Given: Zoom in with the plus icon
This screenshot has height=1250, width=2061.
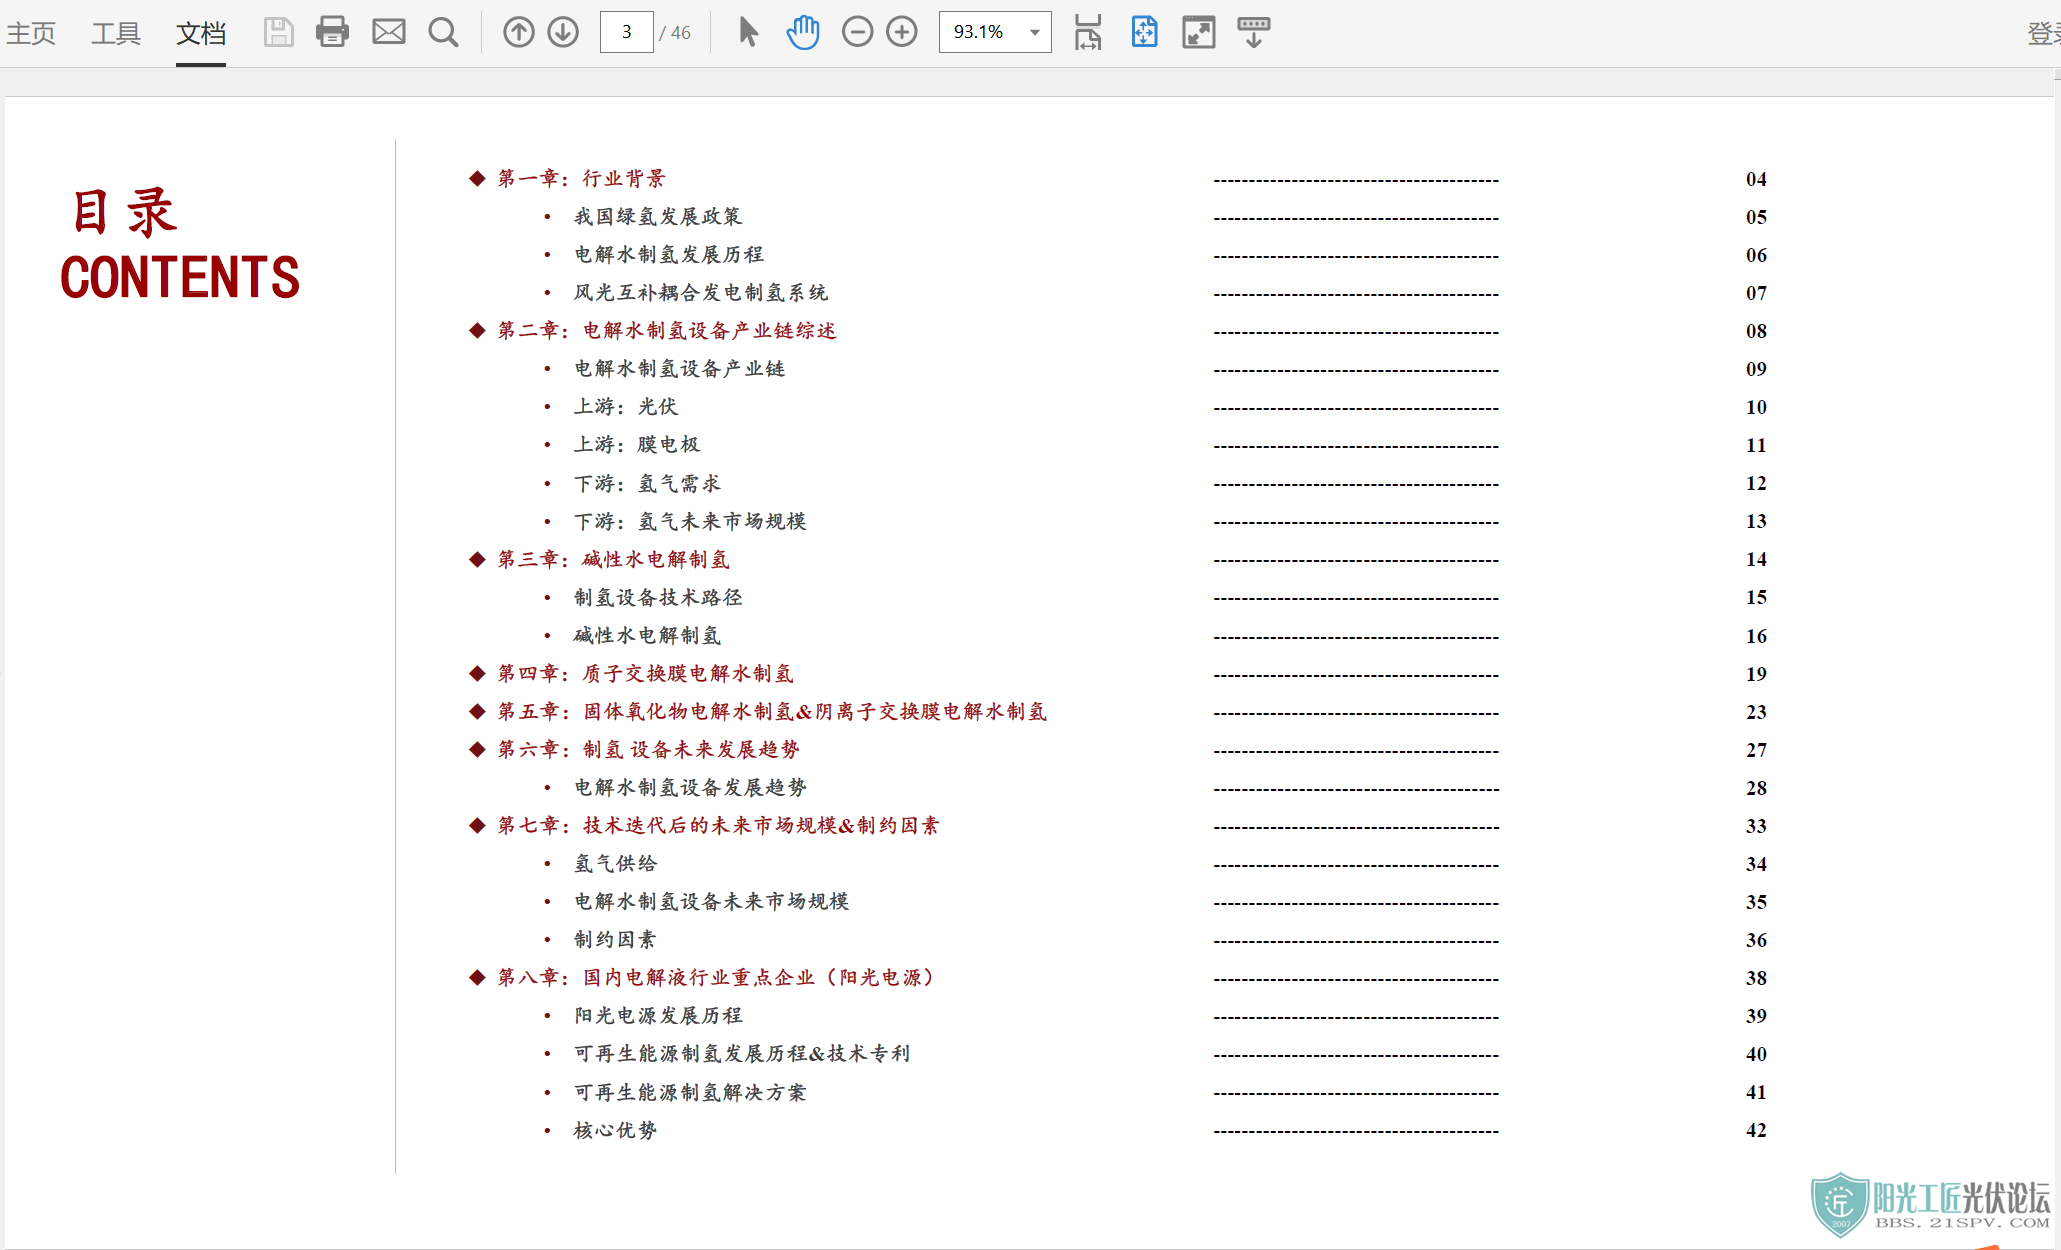Looking at the screenshot, I should tap(902, 33).
